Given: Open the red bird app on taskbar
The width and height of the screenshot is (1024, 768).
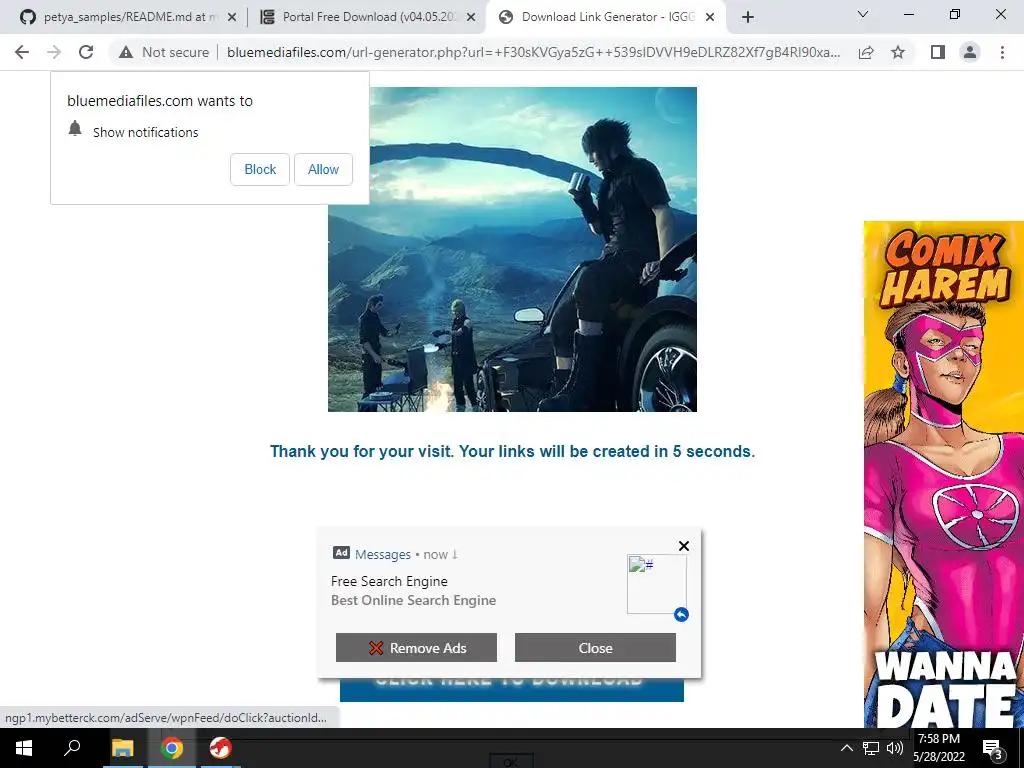Looking at the screenshot, I should point(220,748).
